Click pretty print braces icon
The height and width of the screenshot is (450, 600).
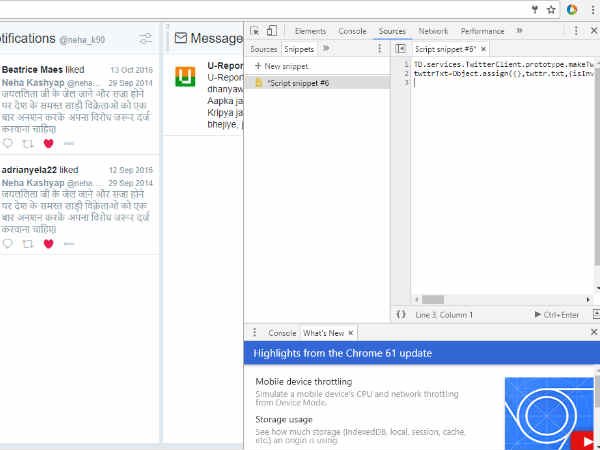[x=401, y=315]
